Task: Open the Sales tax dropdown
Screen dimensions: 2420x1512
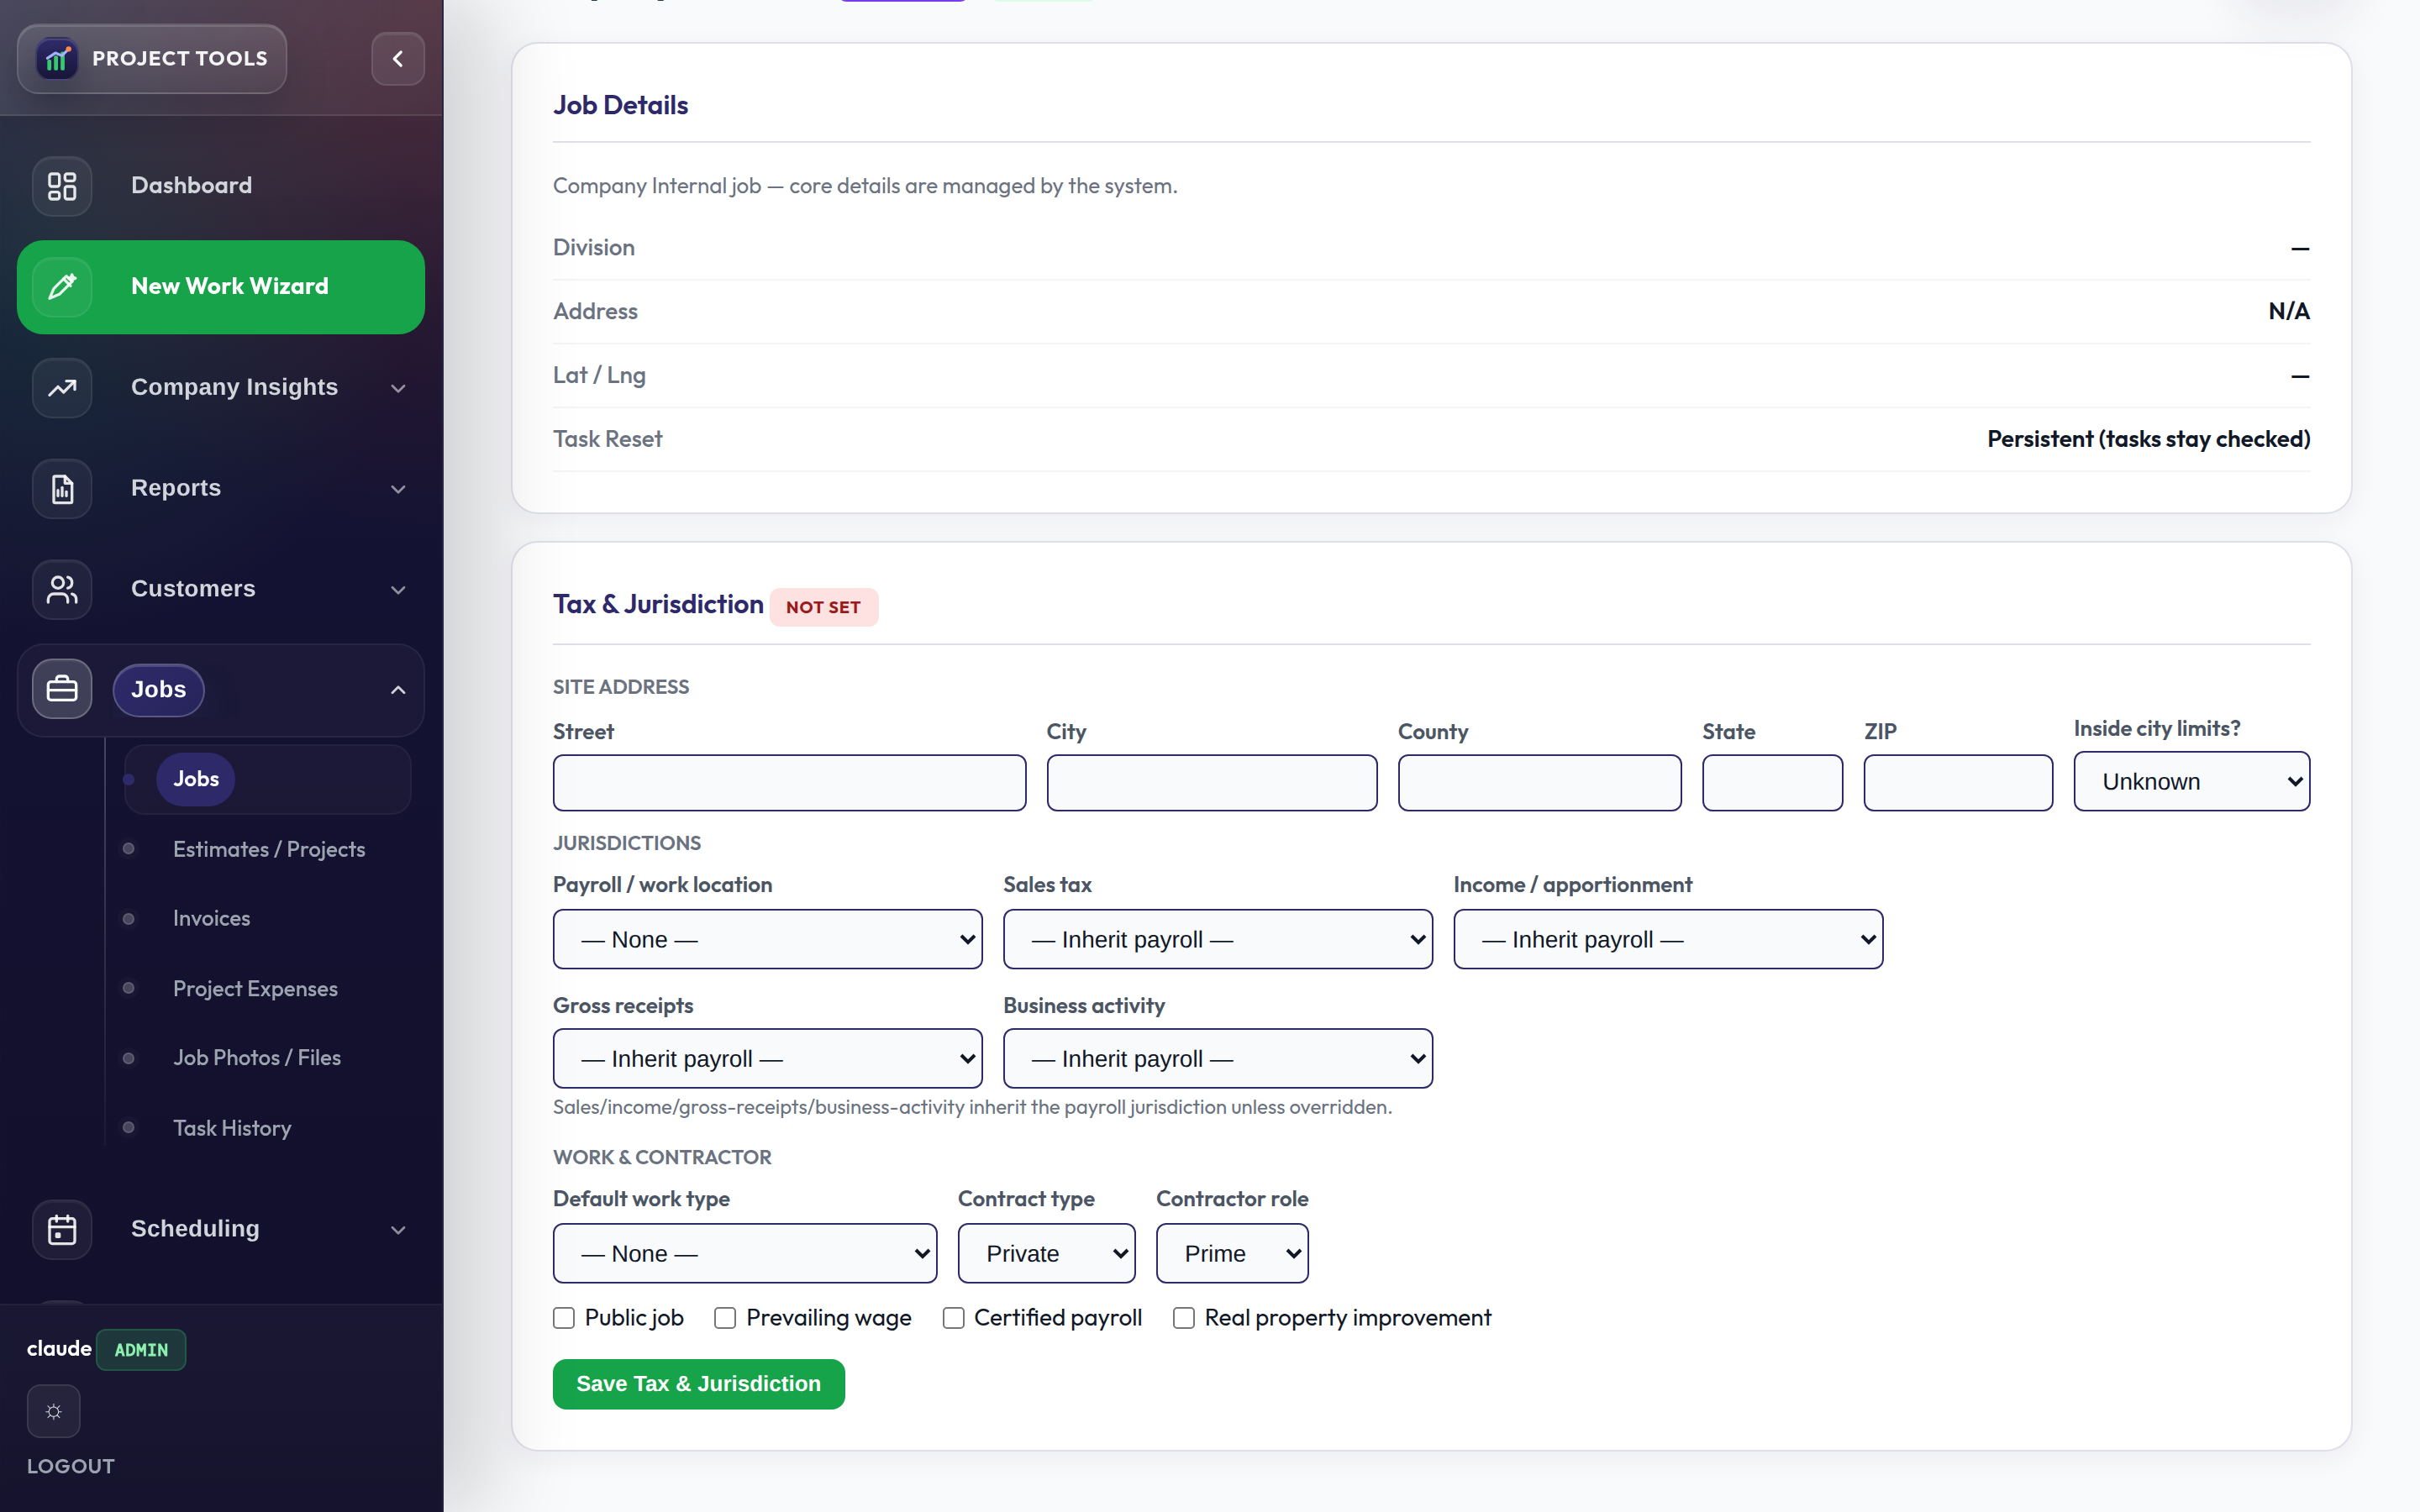Action: pos(1217,940)
